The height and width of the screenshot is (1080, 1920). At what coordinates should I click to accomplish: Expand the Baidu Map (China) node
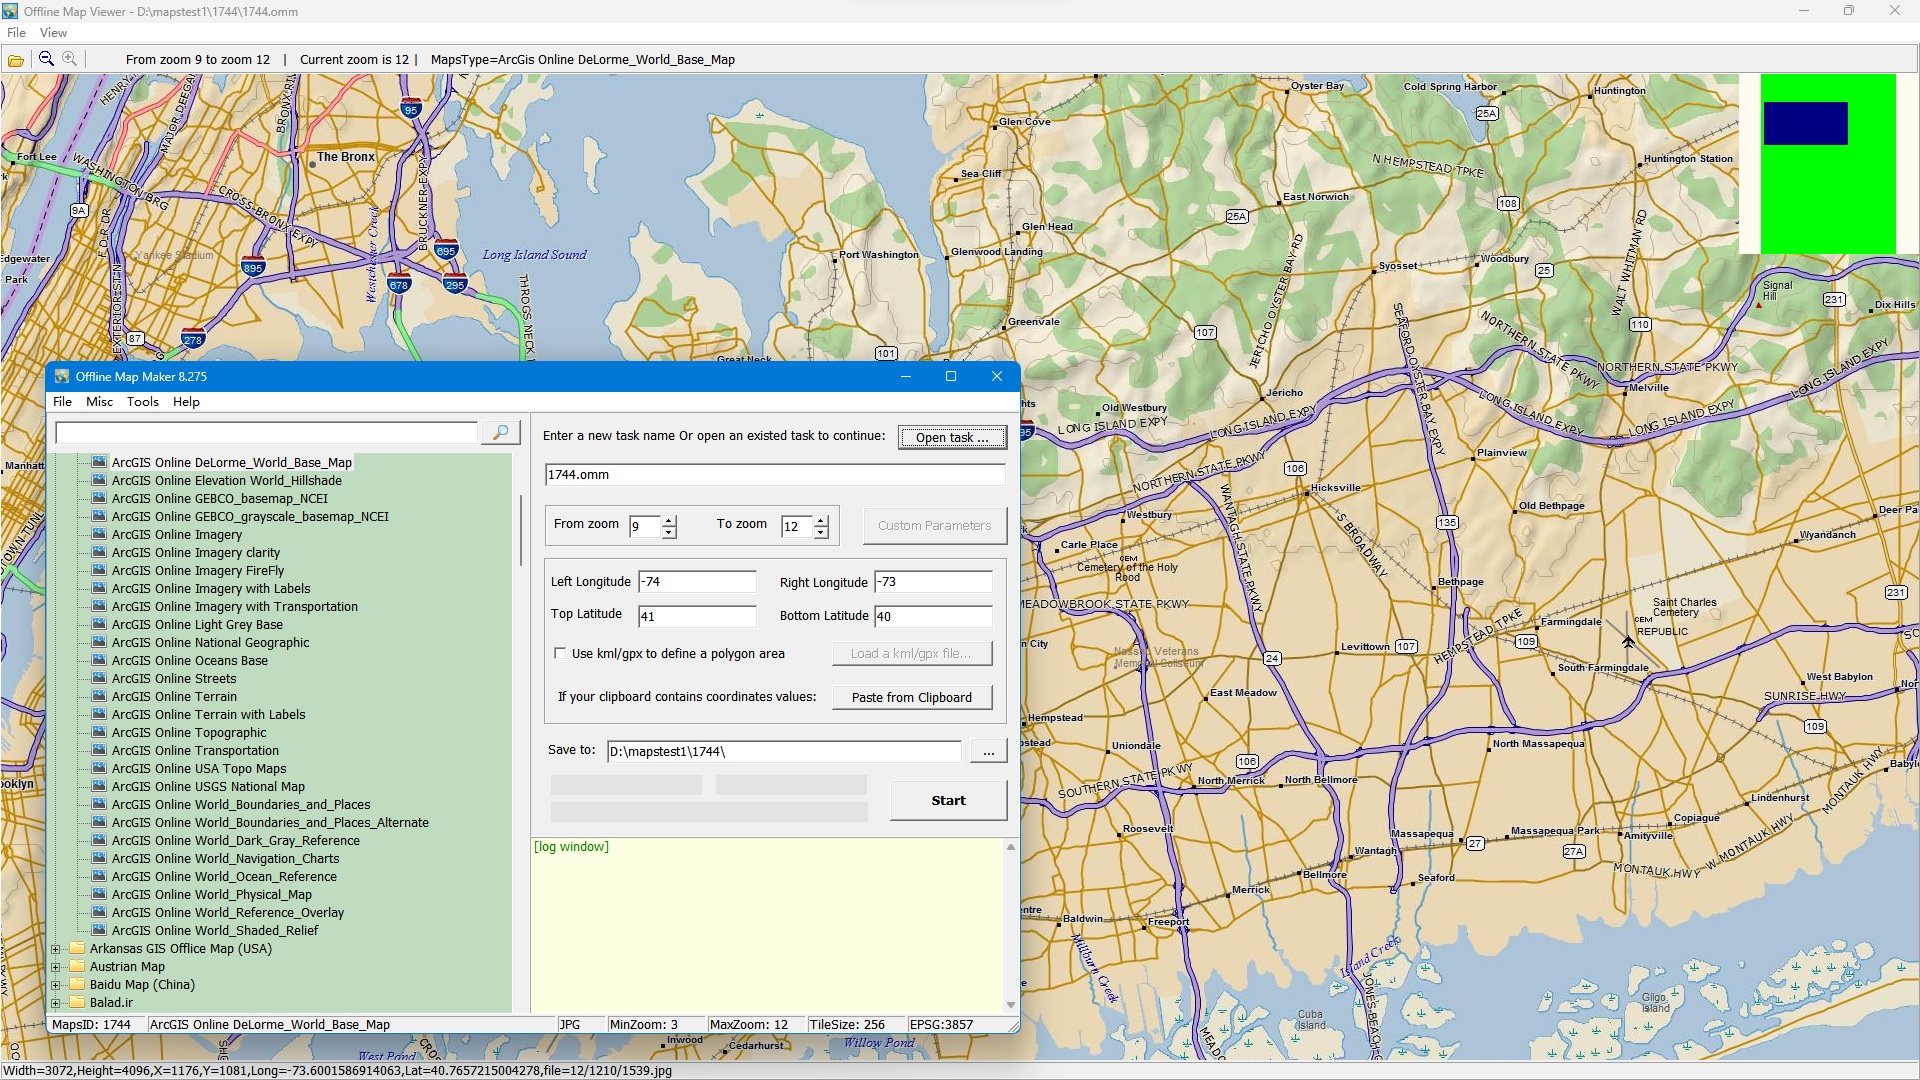click(56, 985)
